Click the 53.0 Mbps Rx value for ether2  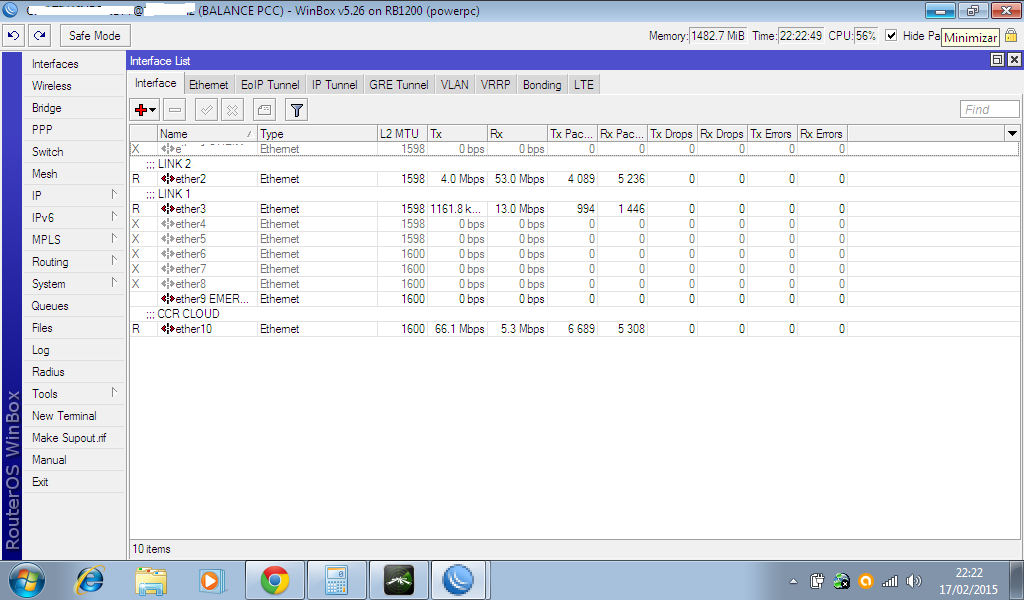pyautogui.click(x=519, y=179)
